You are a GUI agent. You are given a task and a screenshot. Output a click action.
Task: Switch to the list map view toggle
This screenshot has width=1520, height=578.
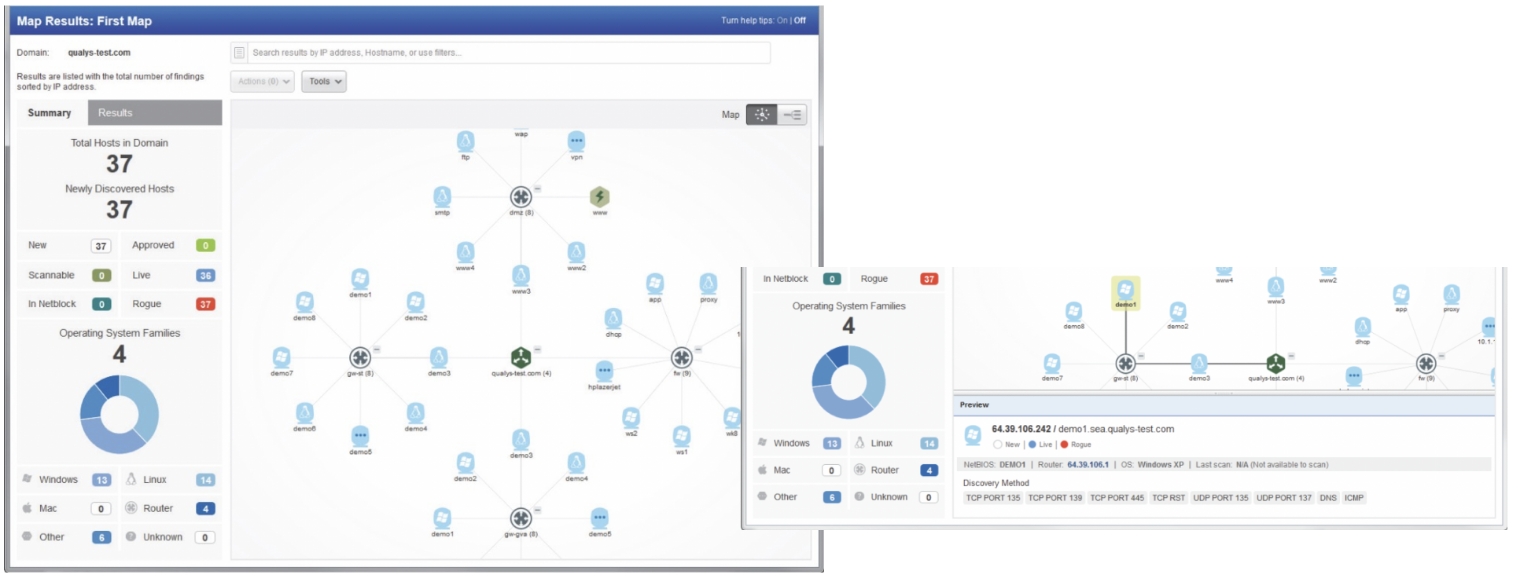(792, 114)
